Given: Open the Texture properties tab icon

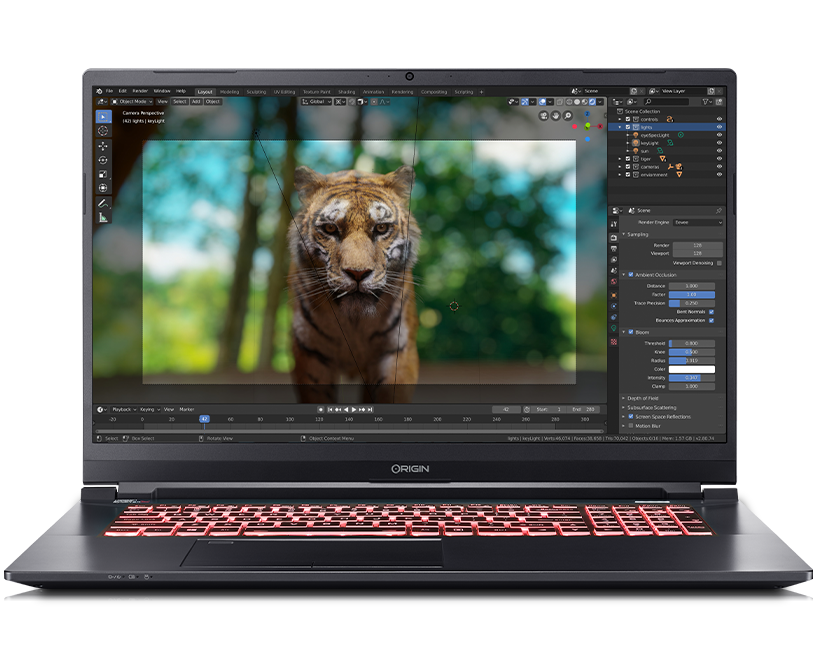Looking at the screenshot, I should click(614, 342).
